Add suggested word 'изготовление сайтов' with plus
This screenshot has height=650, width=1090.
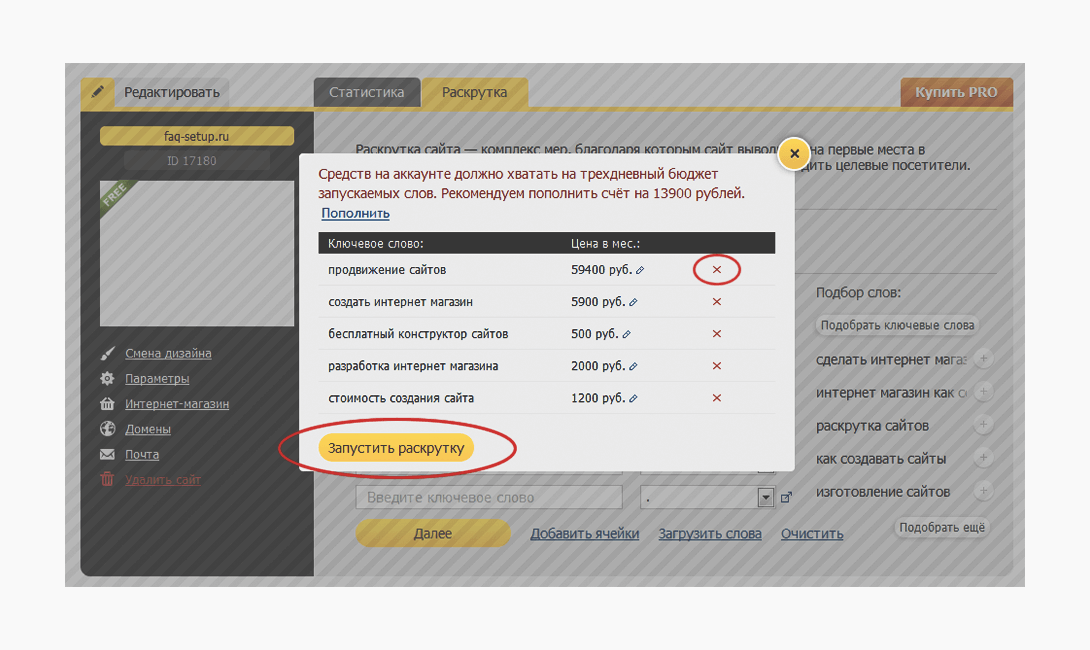[x=983, y=491]
